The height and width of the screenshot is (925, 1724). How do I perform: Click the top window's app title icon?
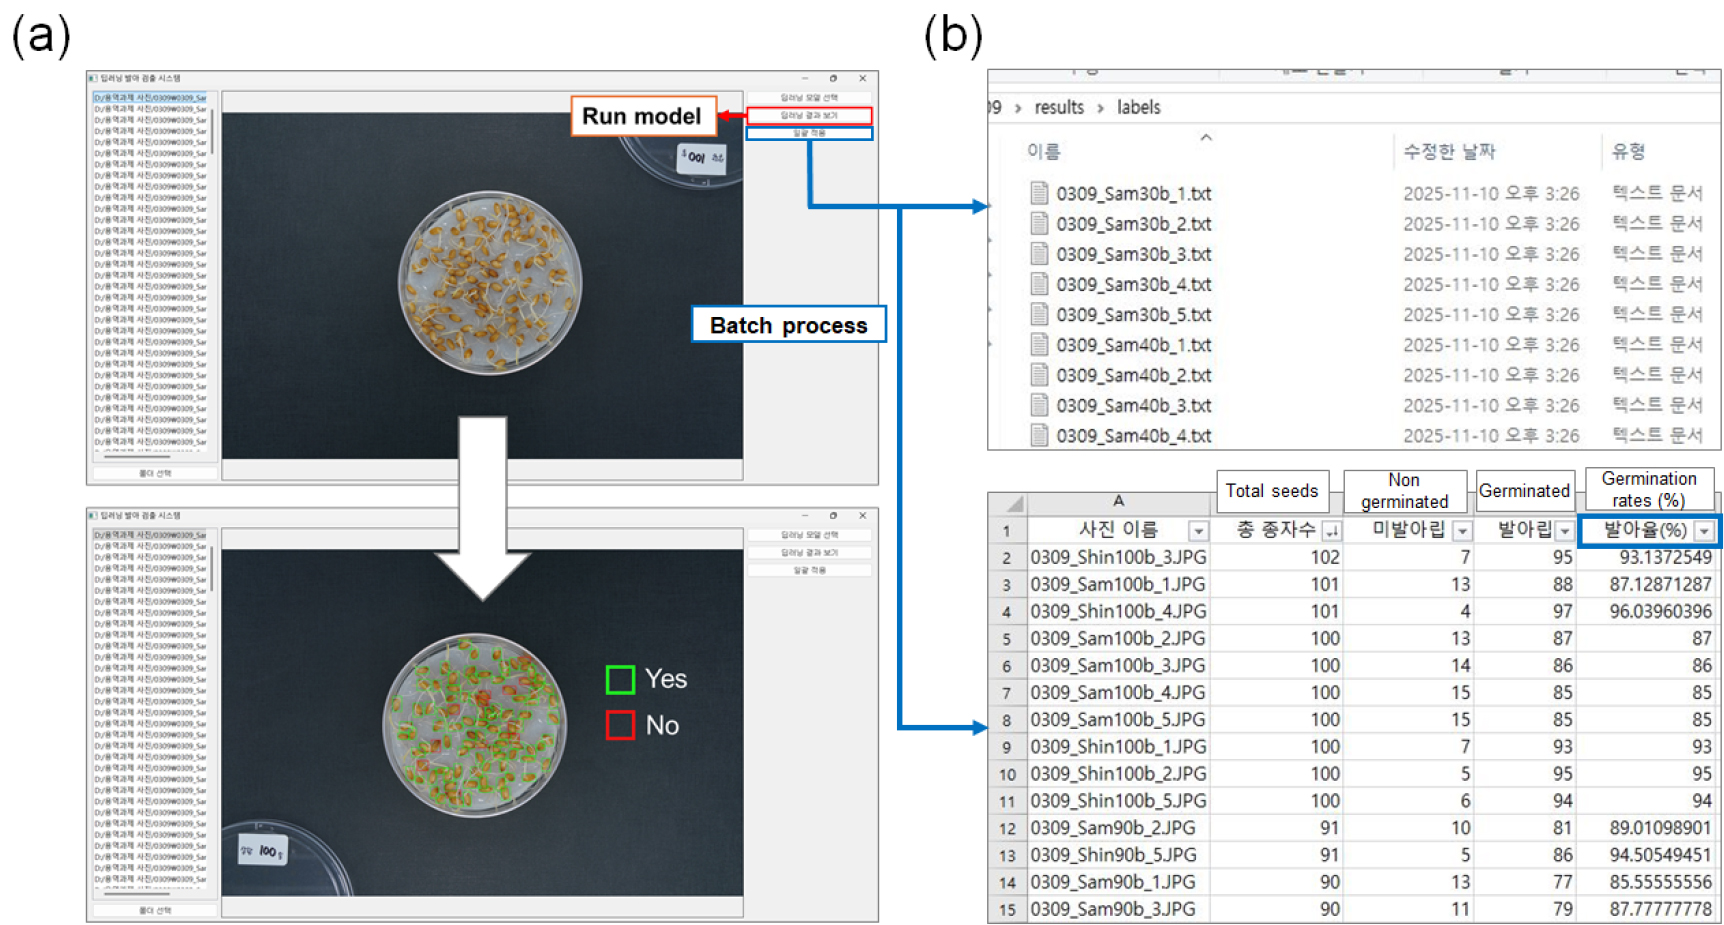coord(93,78)
